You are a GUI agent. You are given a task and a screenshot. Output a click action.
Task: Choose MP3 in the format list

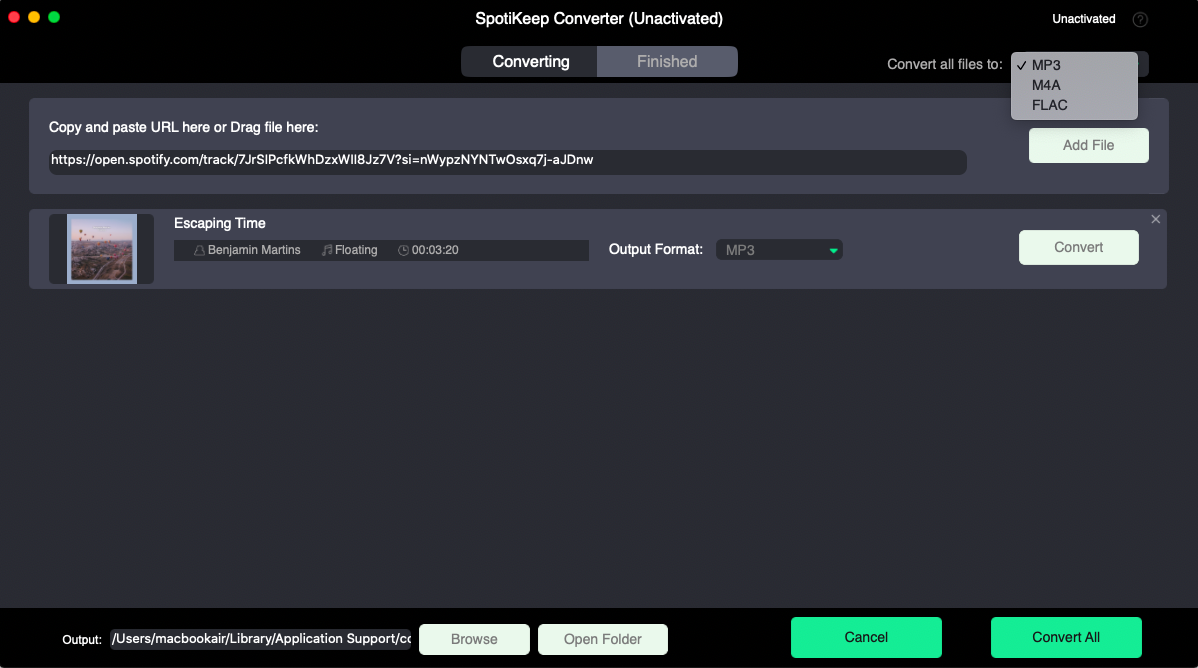pyautogui.click(x=1074, y=65)
